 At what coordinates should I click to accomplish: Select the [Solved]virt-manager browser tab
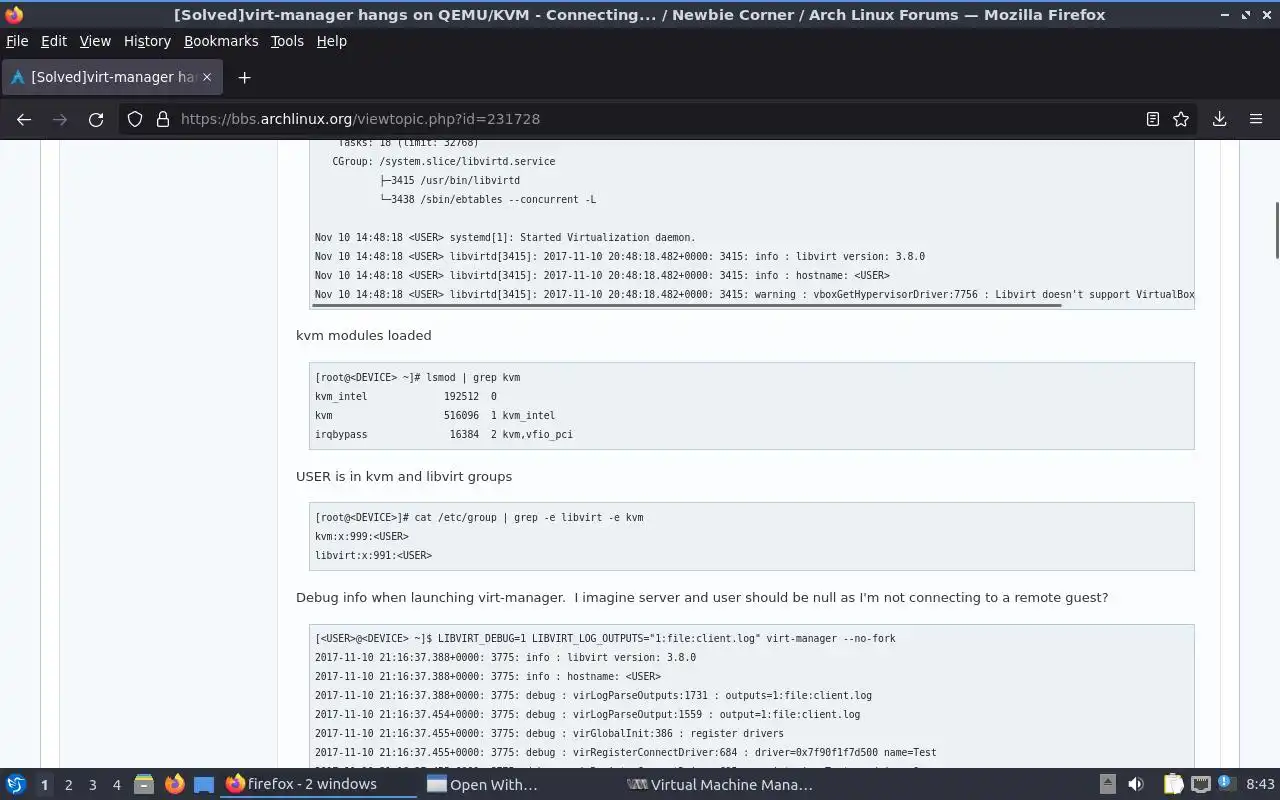[112, 77]
